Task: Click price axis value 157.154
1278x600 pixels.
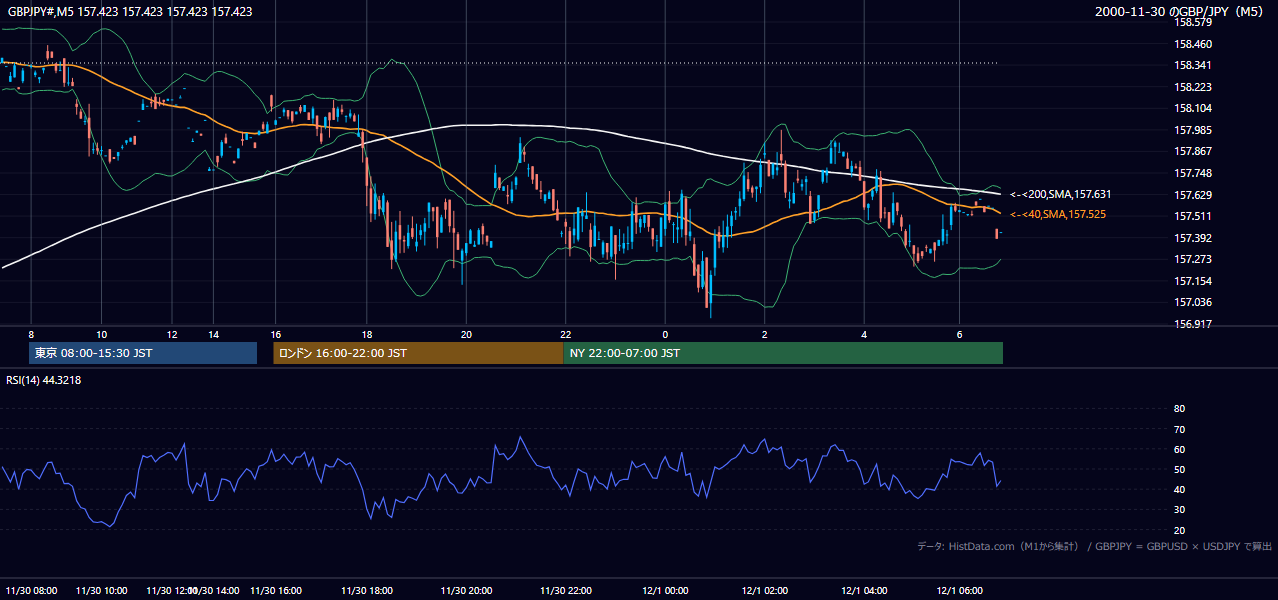Action: [x=1193, y=281]
